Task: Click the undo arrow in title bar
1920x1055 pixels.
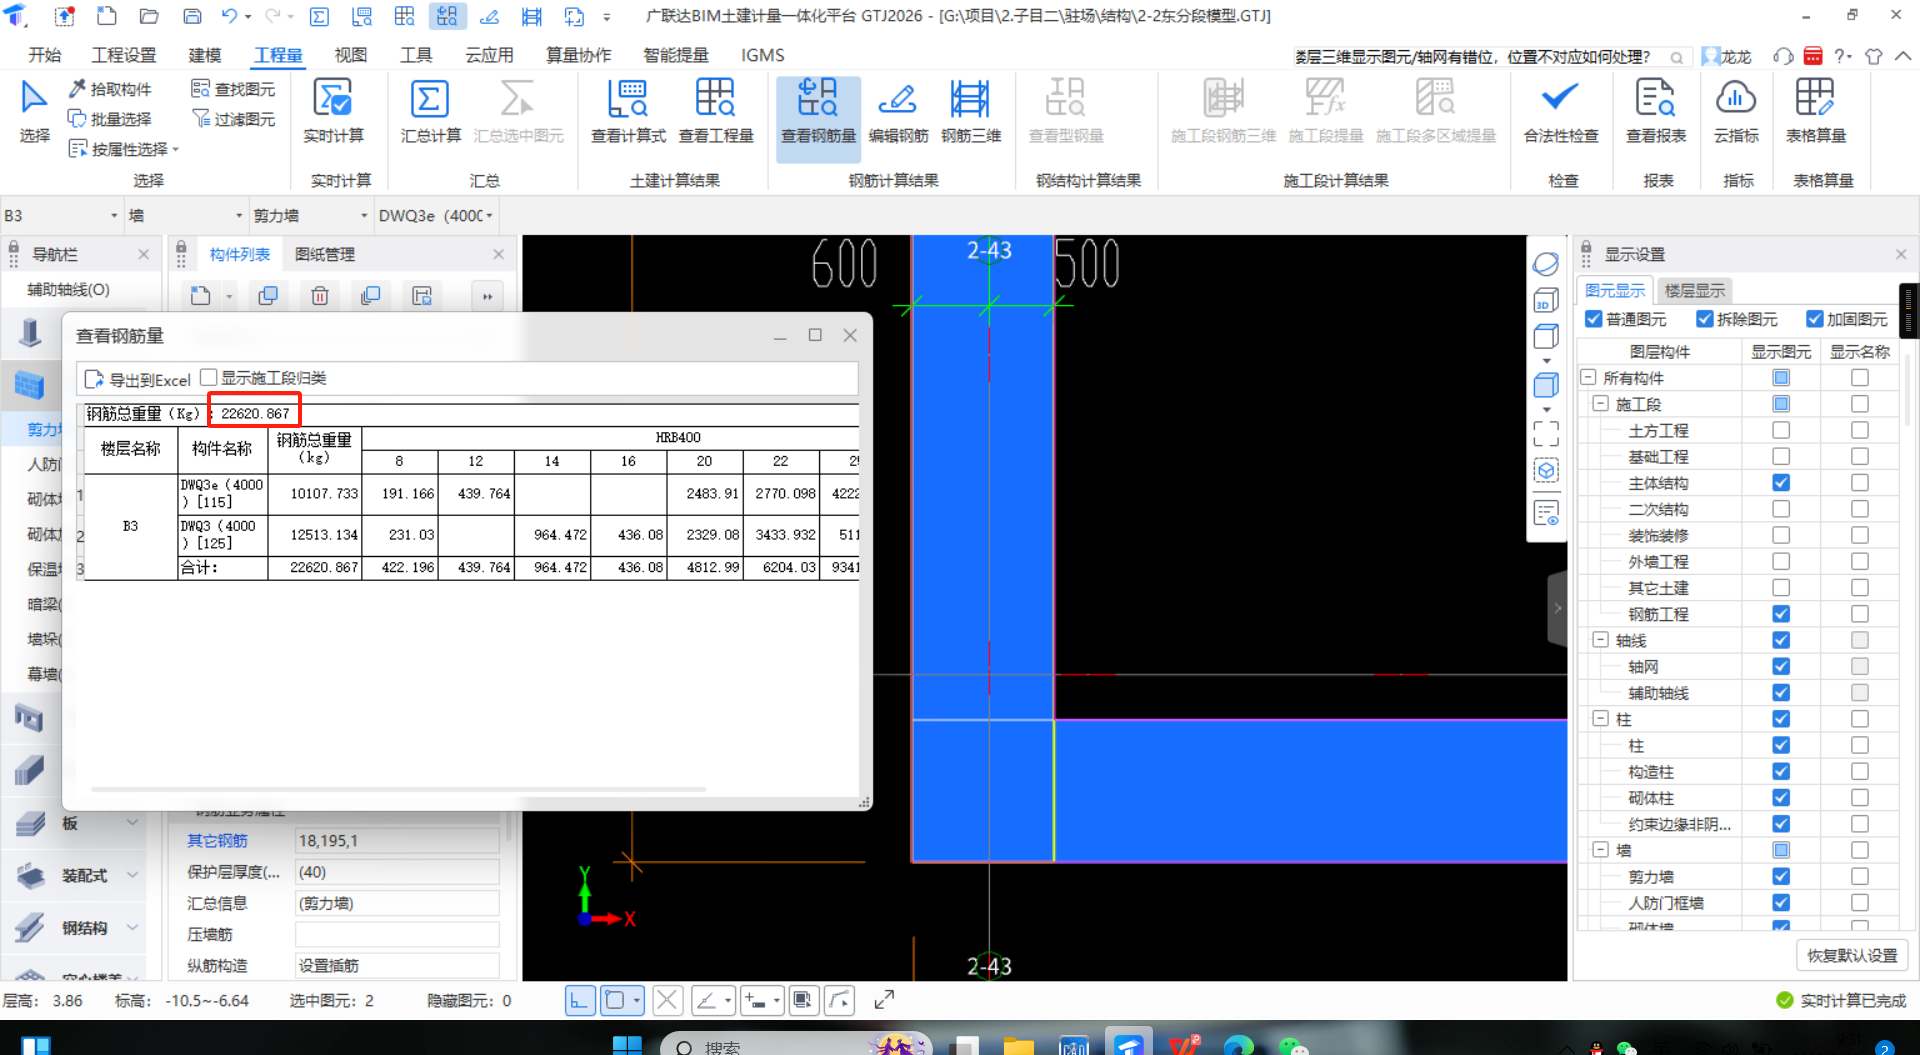Action: 229,16
